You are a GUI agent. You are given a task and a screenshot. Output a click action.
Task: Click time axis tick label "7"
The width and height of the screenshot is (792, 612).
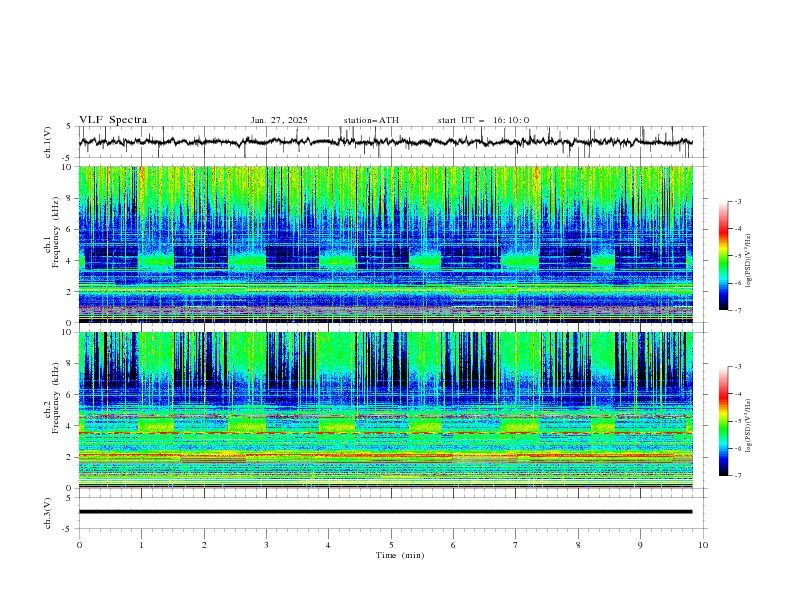pyautogui.click(x=516, y=545)
